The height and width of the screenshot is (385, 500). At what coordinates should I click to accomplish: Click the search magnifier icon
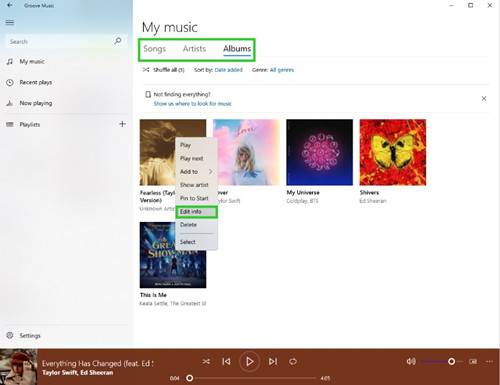[x=118, y=41]
